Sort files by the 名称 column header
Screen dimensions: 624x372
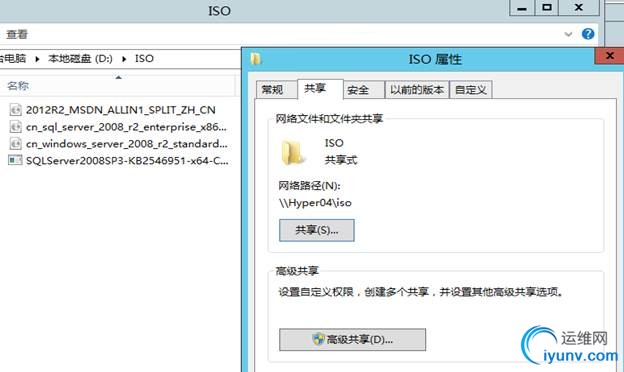(x=18, y=86)
